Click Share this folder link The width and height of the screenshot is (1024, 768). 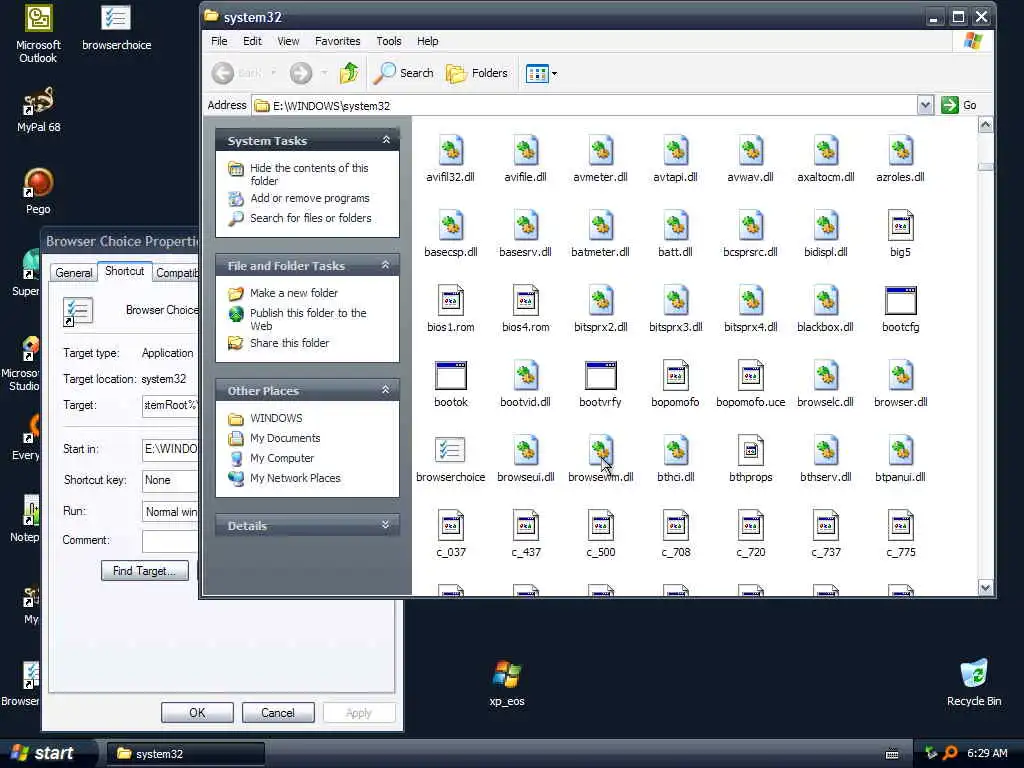(x=289, y=343)
